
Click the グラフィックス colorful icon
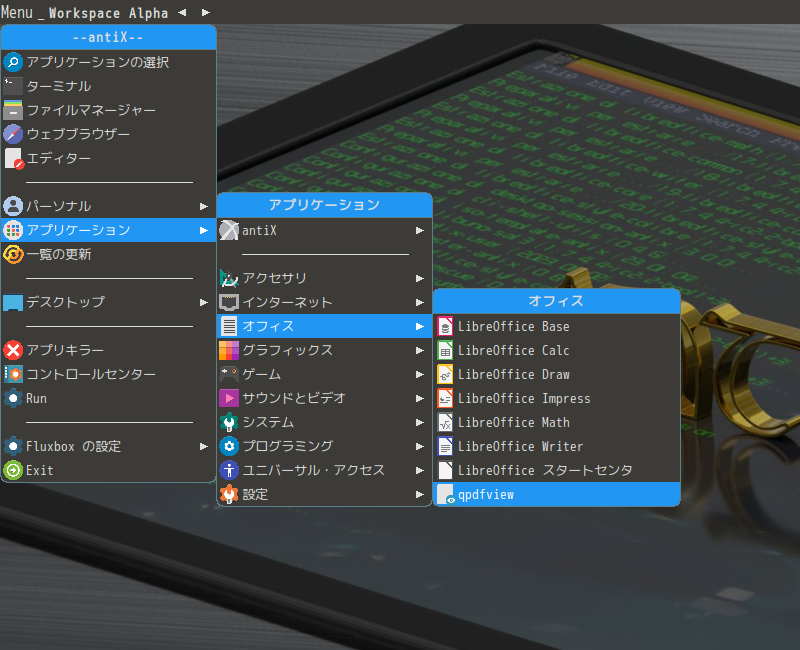pos(229,350)
